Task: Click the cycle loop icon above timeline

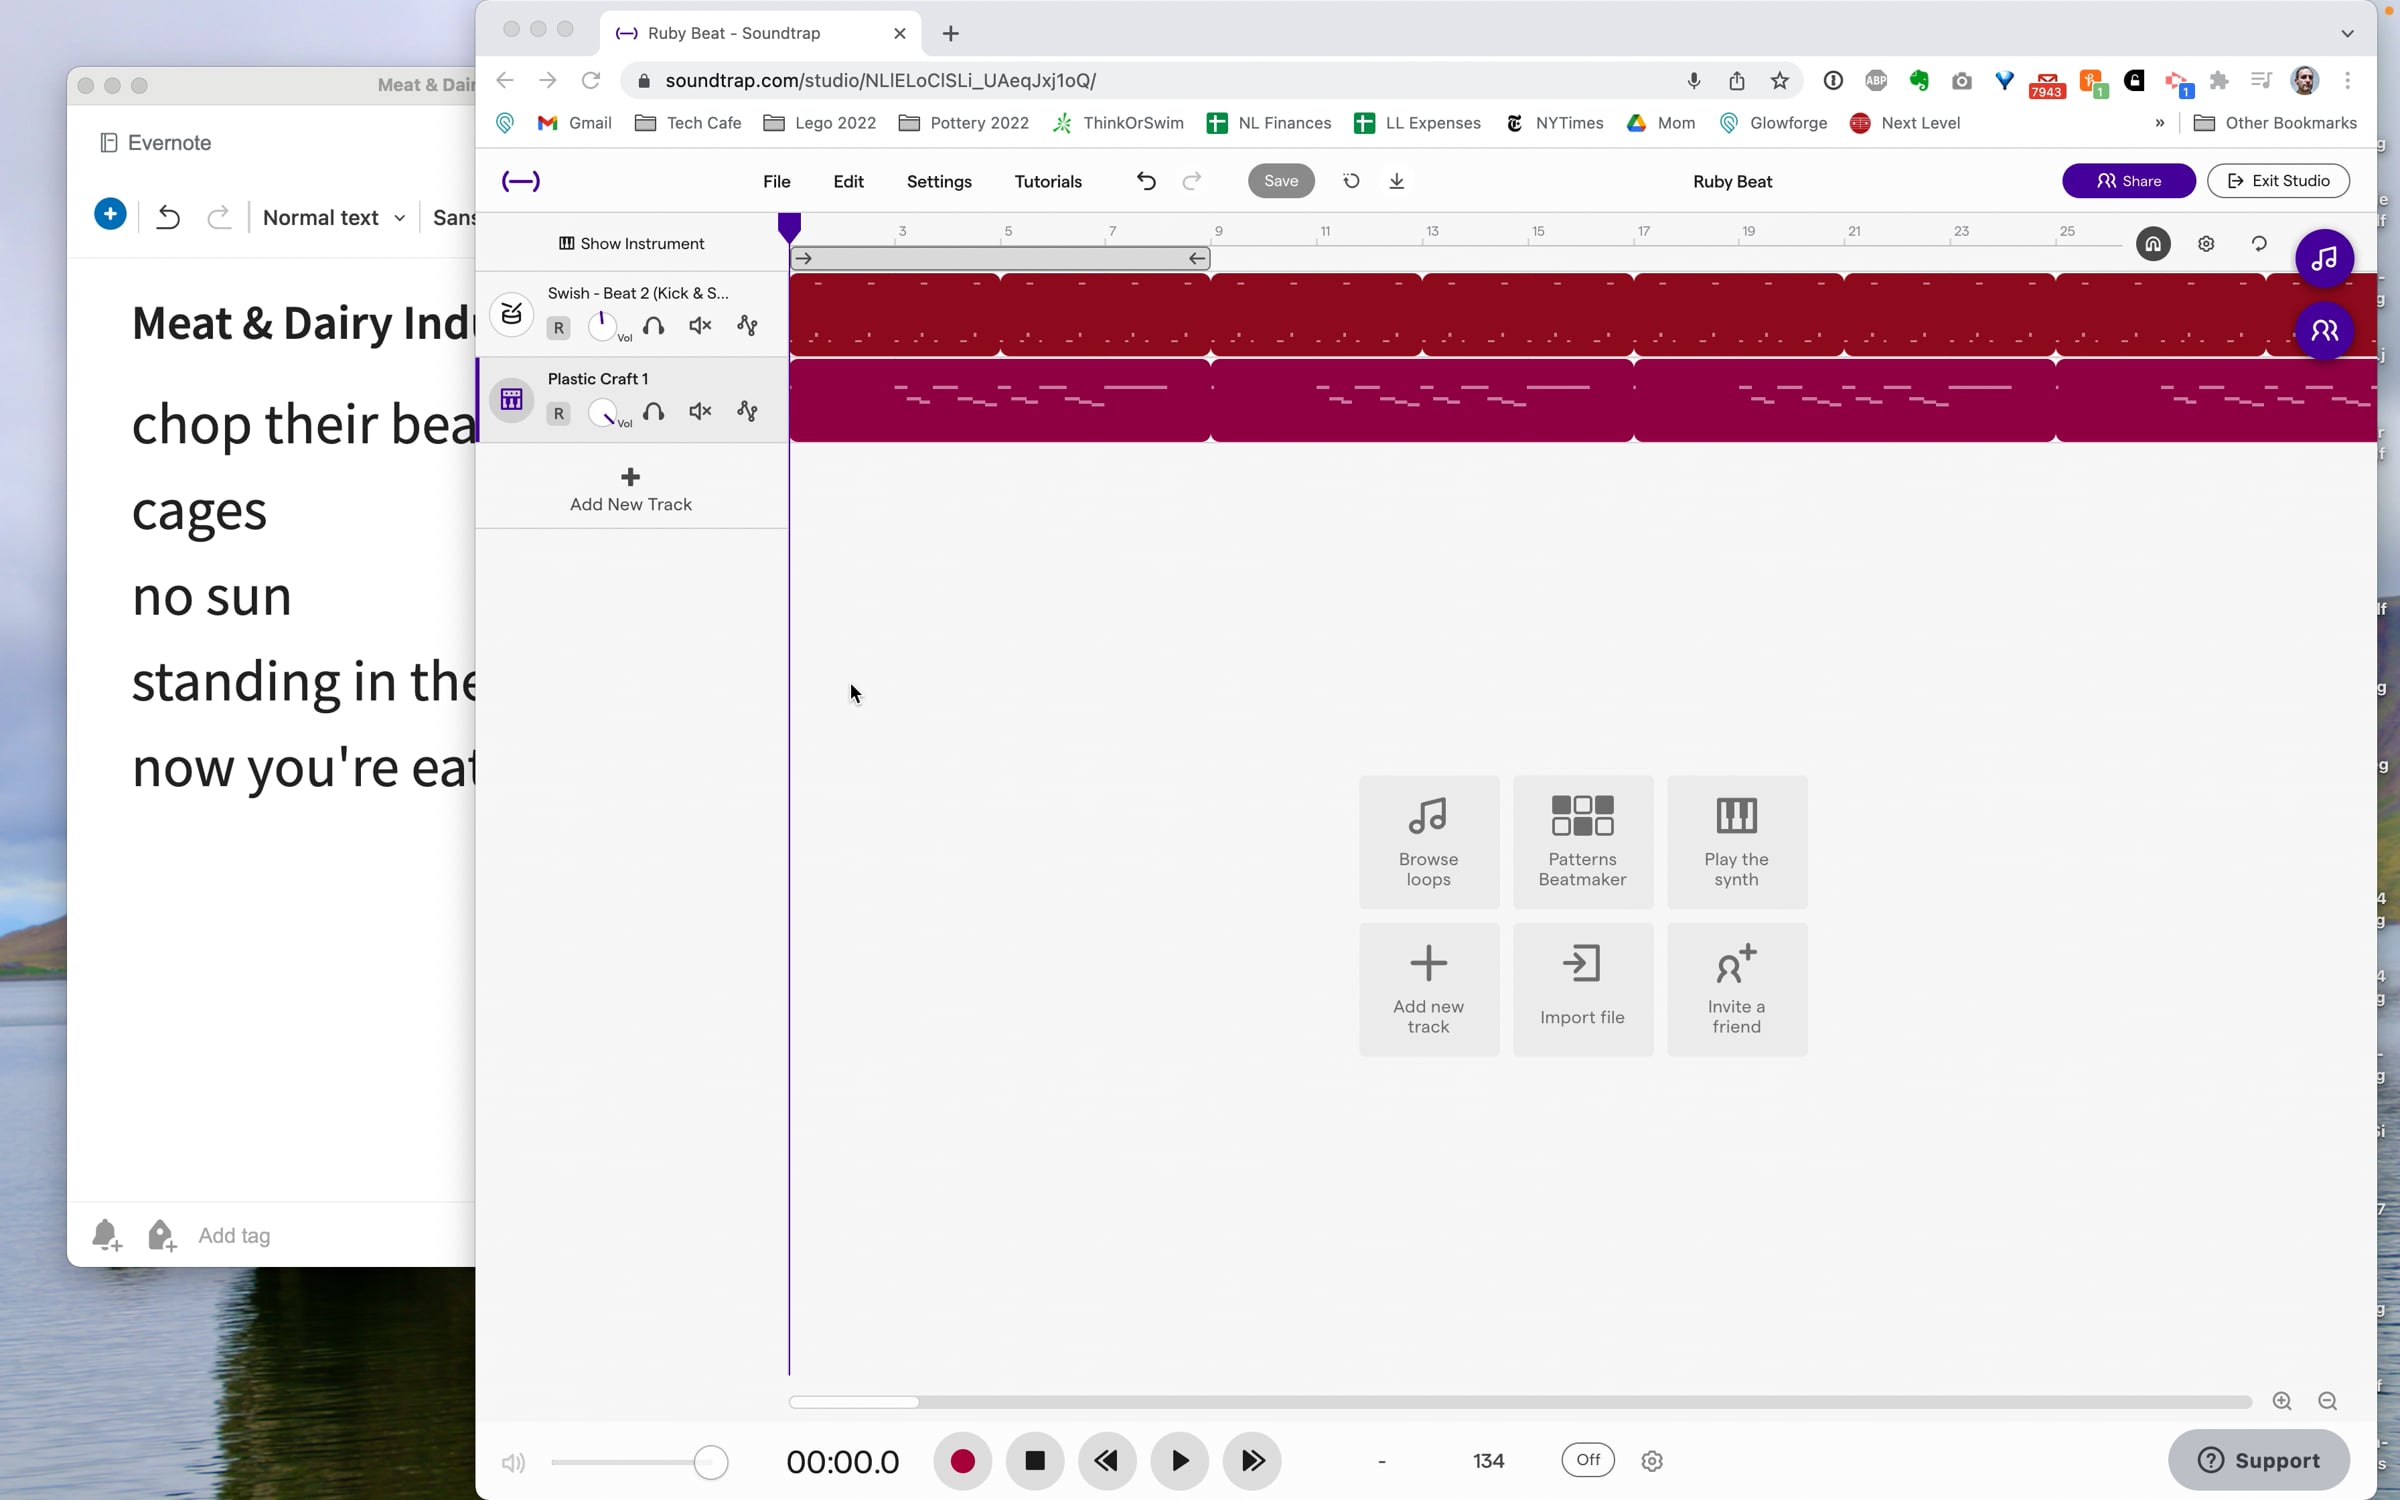Action: click(2259, 244)
